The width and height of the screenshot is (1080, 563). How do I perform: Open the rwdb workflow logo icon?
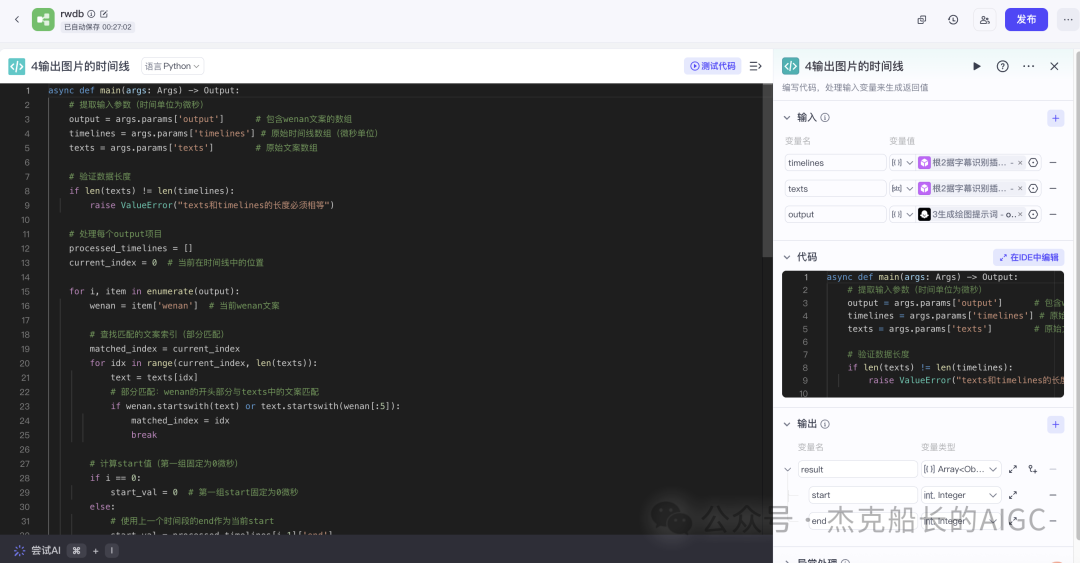tap(43, 19)
